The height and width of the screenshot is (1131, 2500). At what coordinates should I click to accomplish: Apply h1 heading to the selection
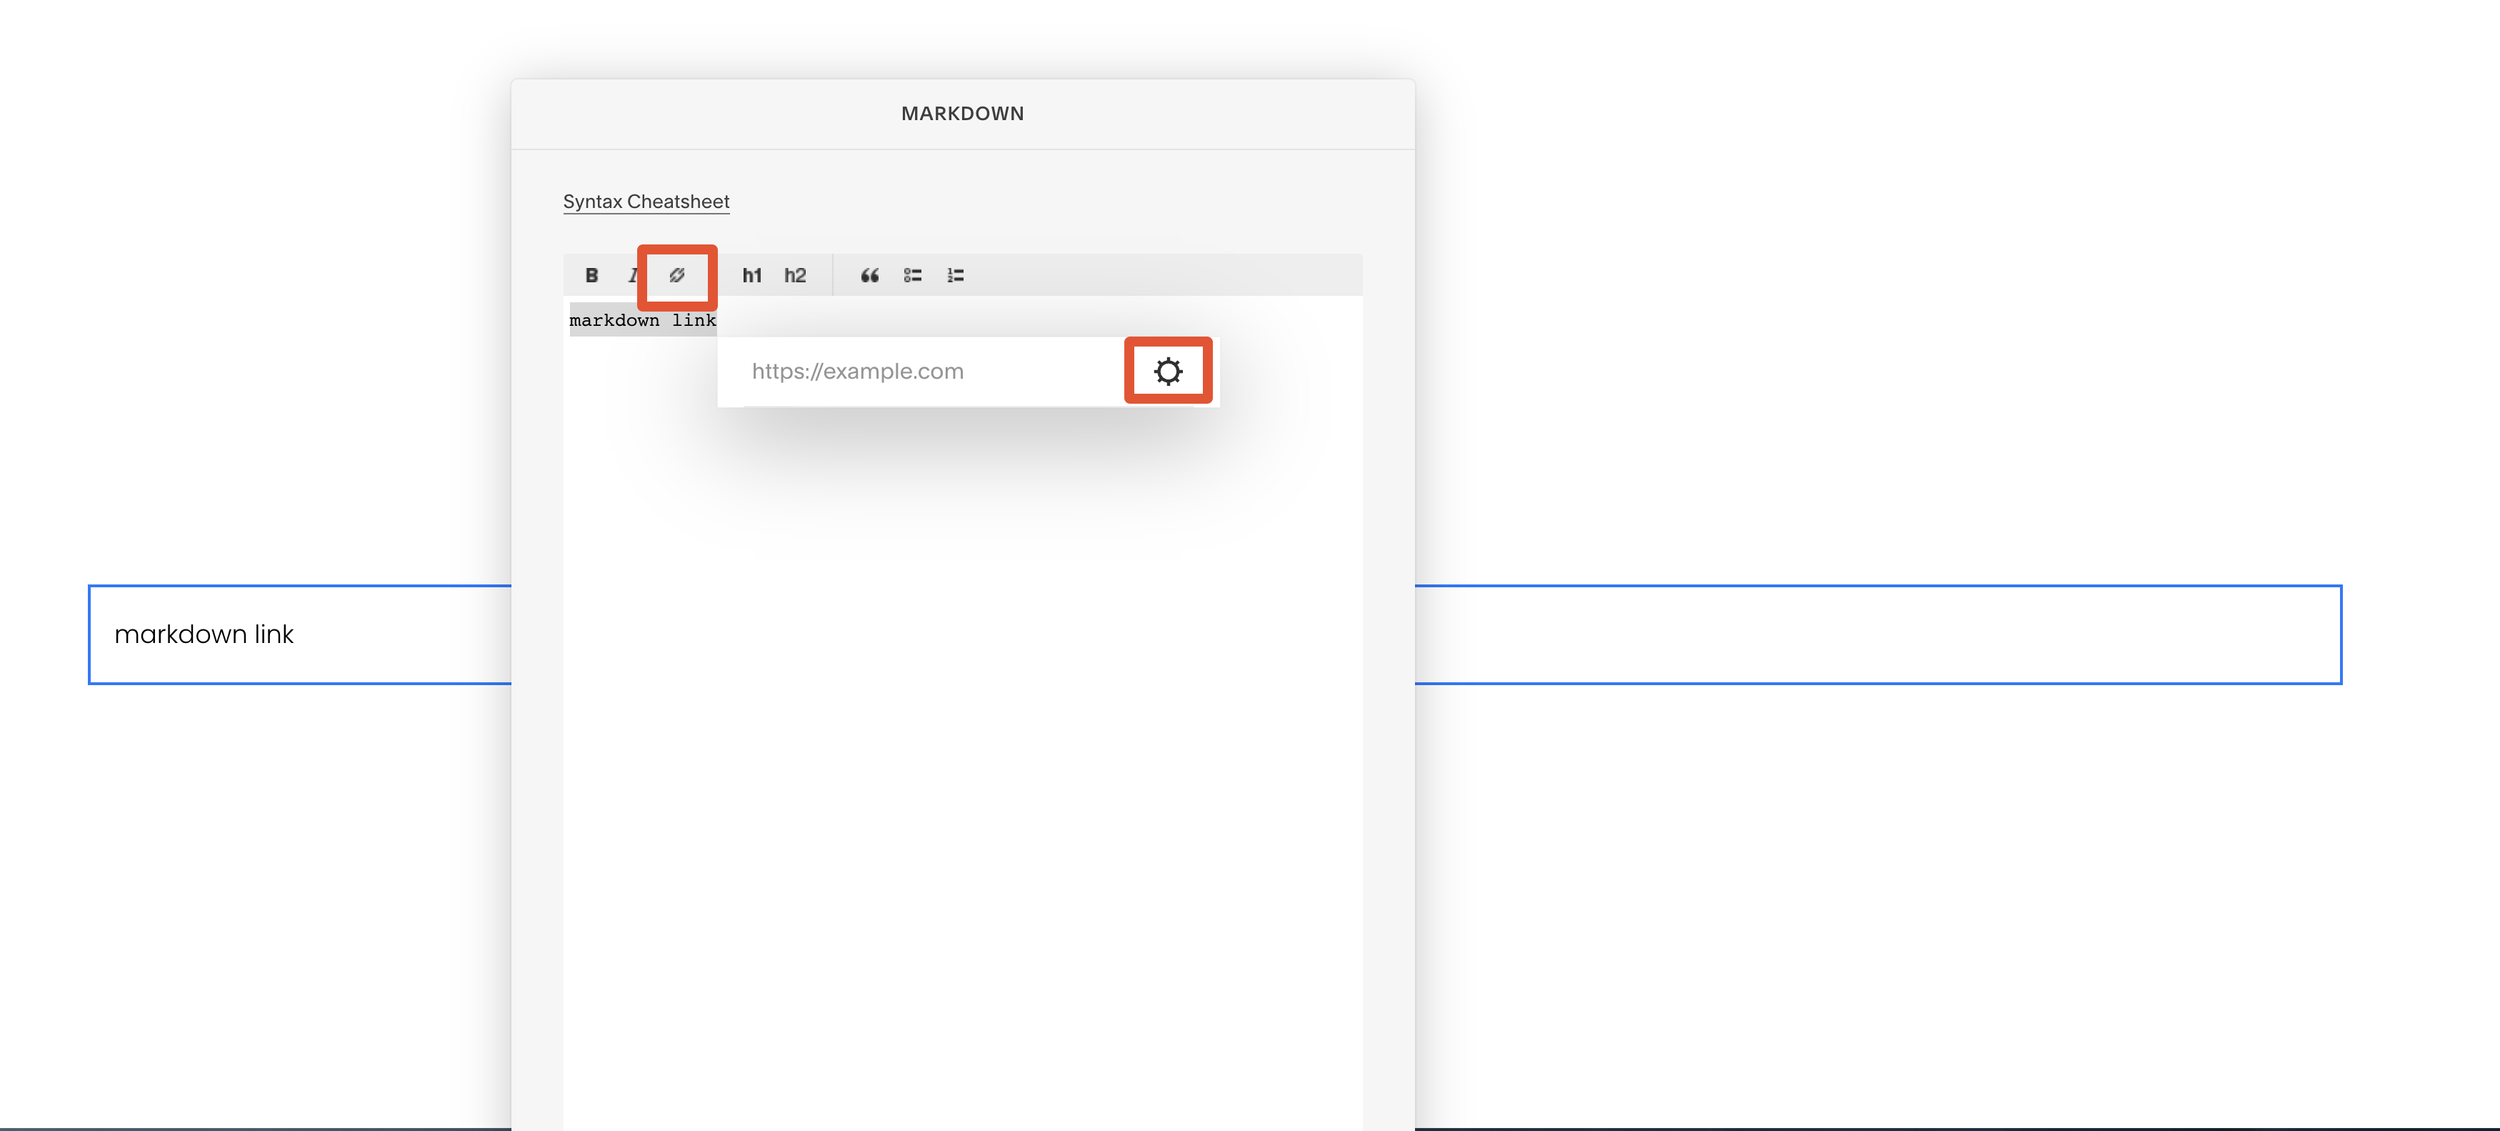pyautogui.click(x=751, y=276)
